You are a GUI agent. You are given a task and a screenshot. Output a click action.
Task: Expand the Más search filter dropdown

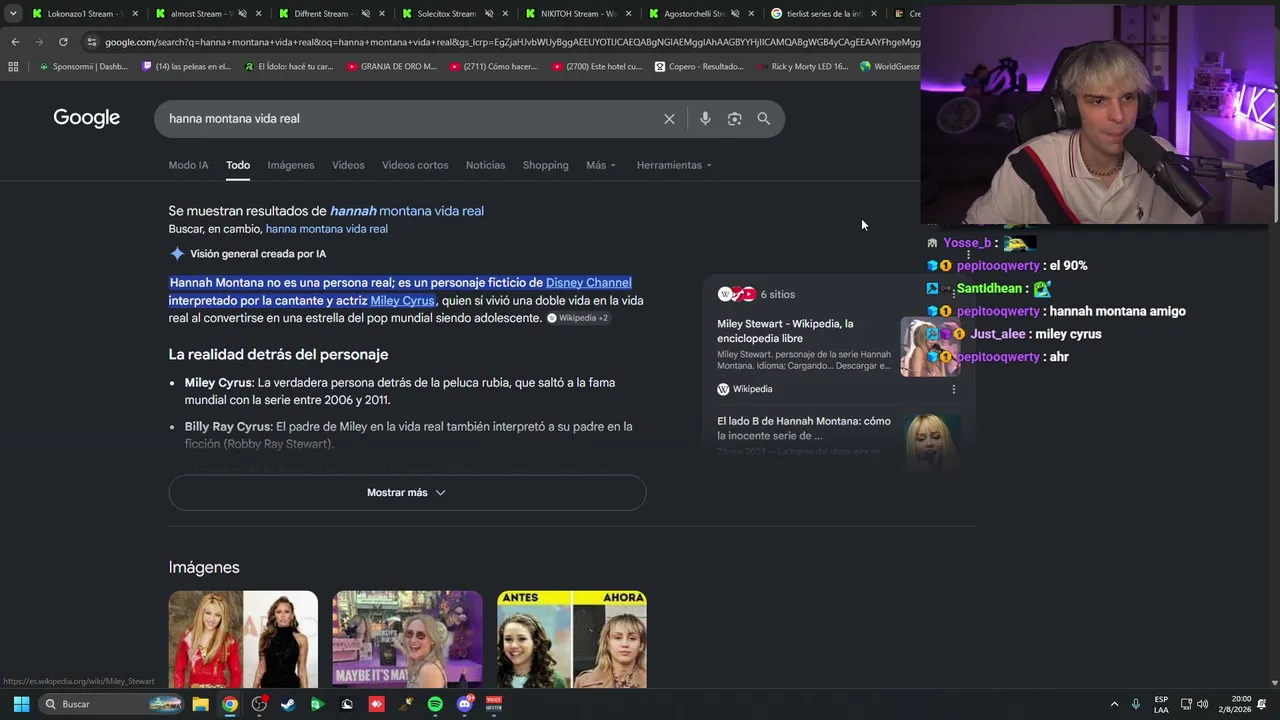click(x=601, y=165)
